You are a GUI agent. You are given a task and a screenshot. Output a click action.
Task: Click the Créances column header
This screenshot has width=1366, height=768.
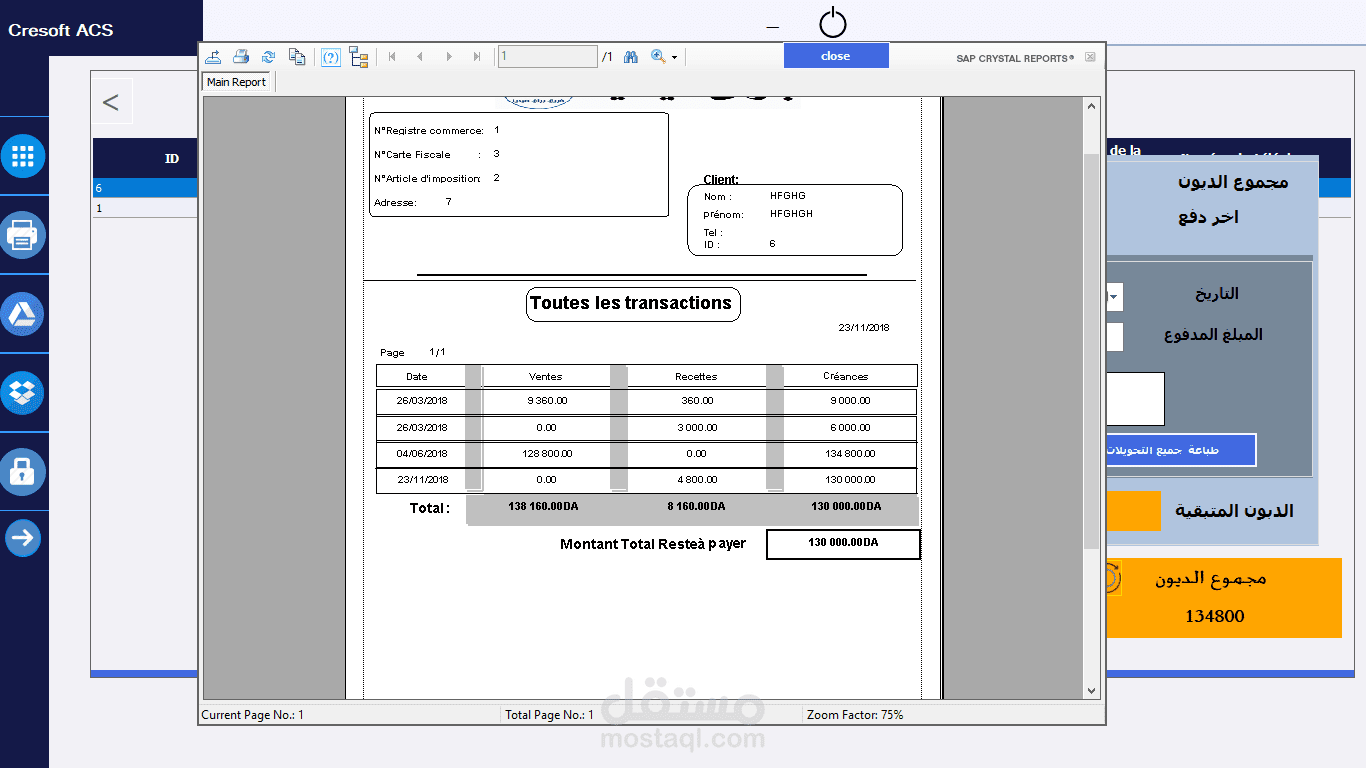846,376
